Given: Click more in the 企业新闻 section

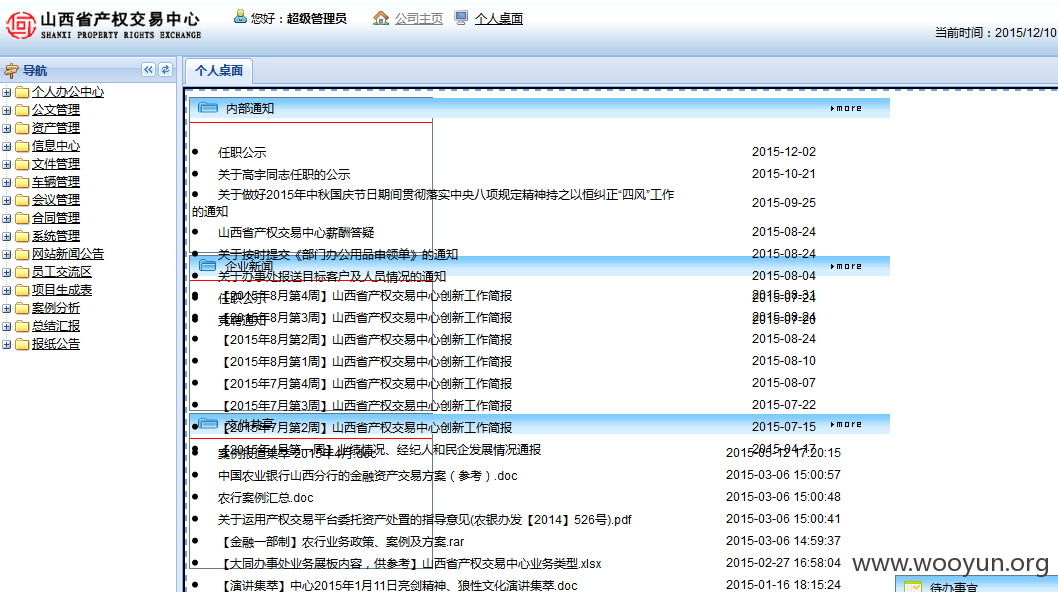Looking at the screenshot, I should pyautogui.click(x=846, y=266).
